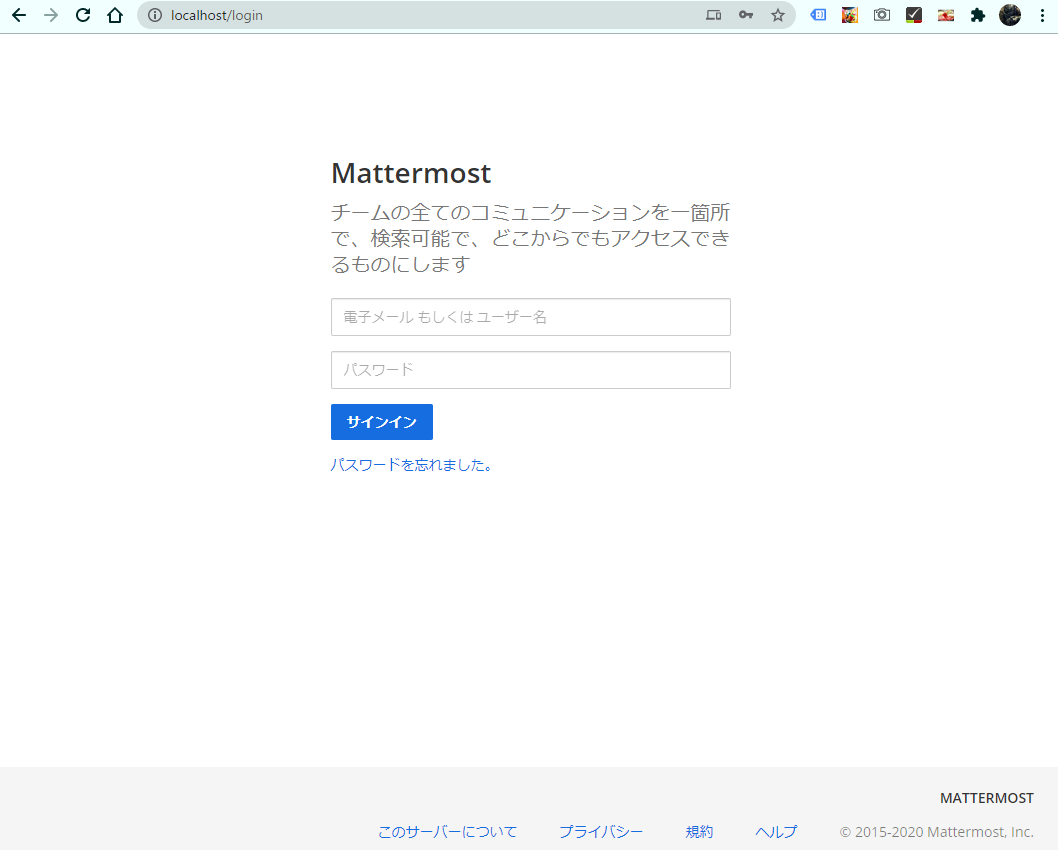Open saved passwords key icon
Viewport: 1058px width, 850px height.
[746, 15]
